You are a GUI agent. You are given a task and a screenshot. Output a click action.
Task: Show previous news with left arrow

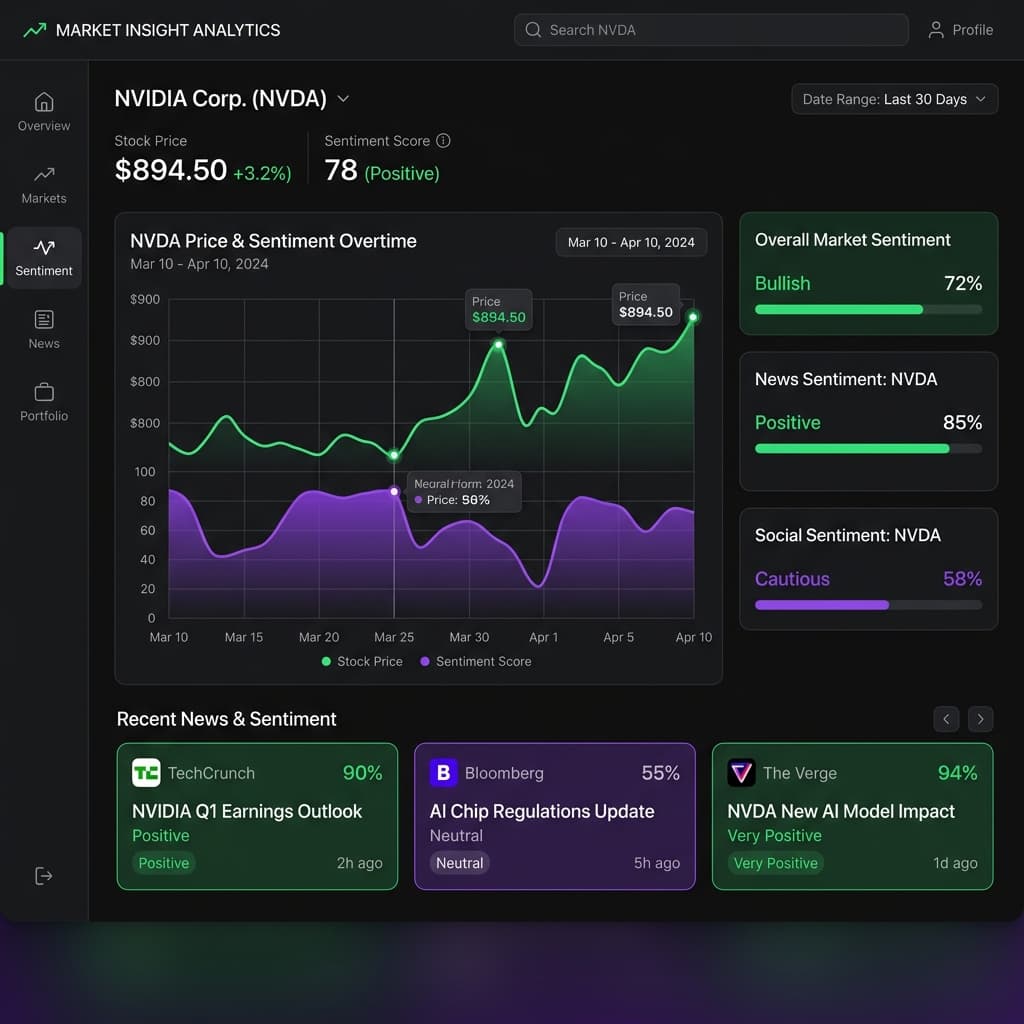pyautogui.click(x=946, y=719)
